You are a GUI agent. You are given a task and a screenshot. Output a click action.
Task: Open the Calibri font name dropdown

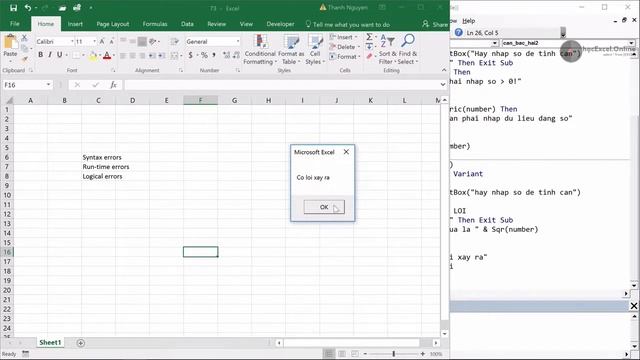72,41
